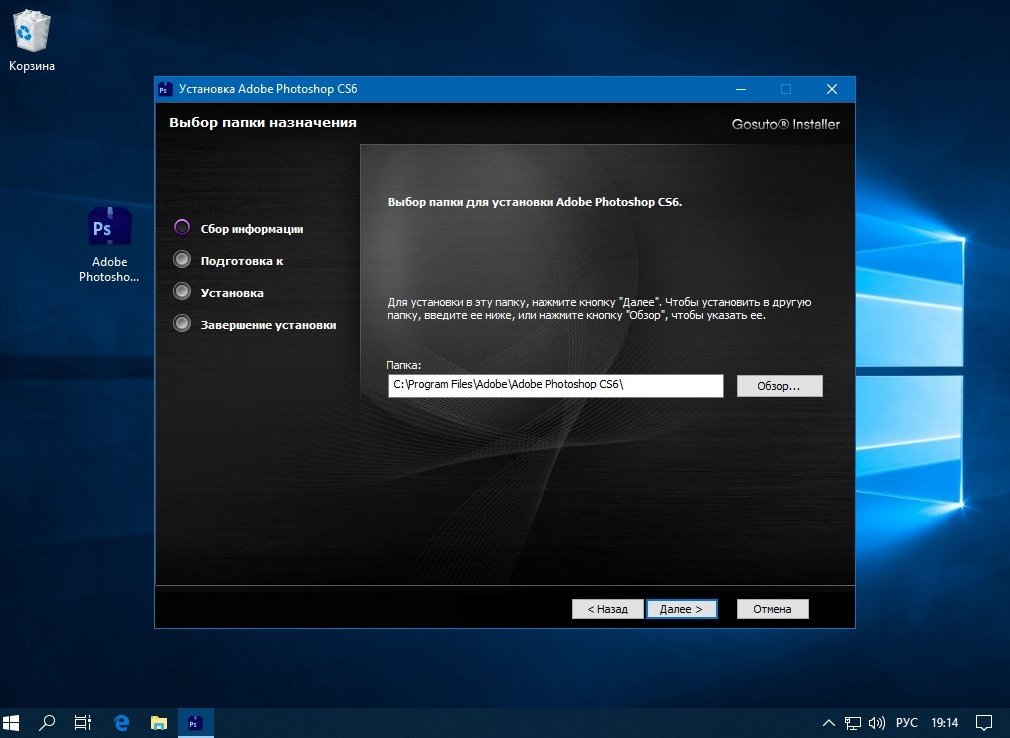Select the Adobe Photoshop desktop shortcut icon

pyautogui.click(x=109, y=245)
